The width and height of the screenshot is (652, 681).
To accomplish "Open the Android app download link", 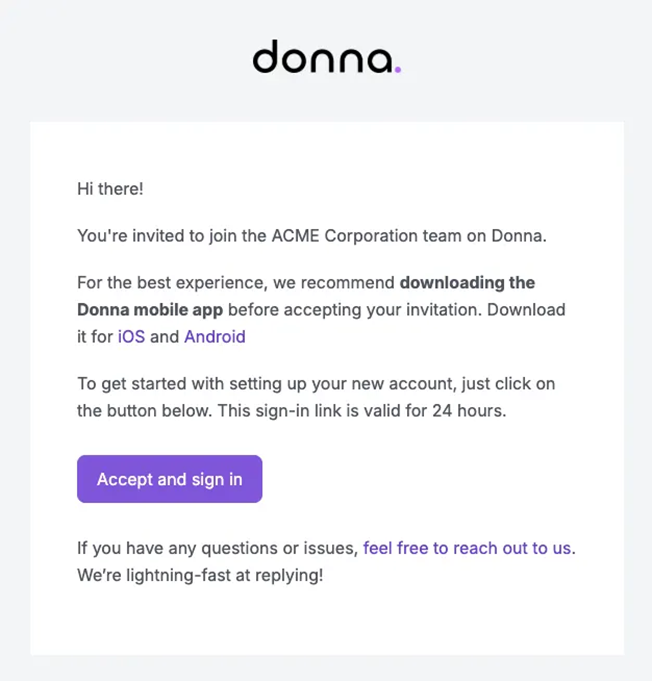I will (x=214, y=337).
